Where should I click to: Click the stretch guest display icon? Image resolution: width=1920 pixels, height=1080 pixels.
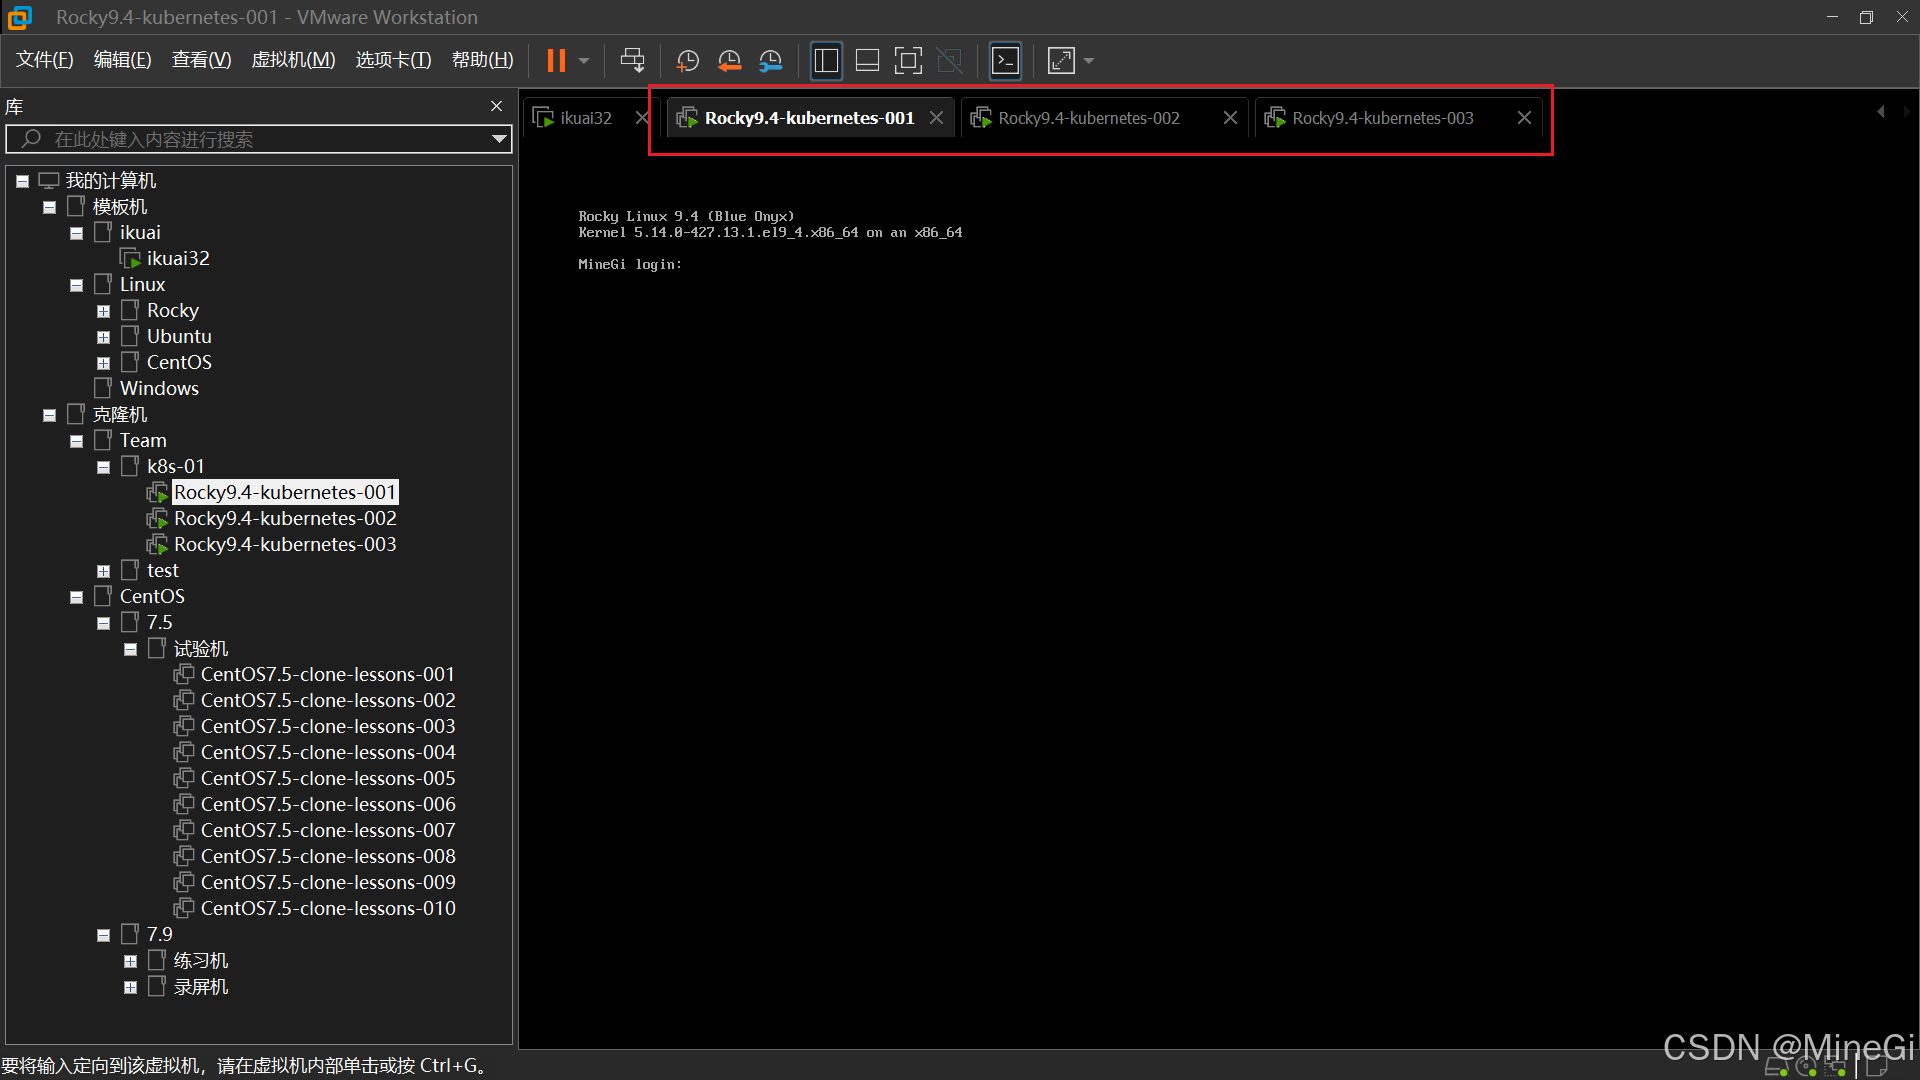[1061, 61]
